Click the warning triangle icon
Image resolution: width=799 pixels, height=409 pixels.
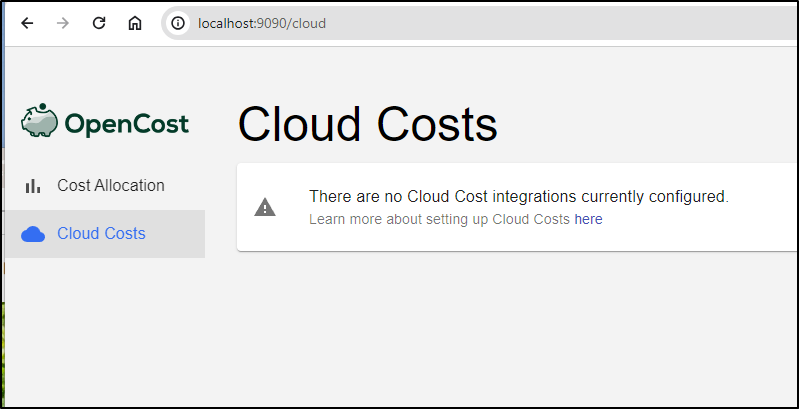click(x=265, y=207)
